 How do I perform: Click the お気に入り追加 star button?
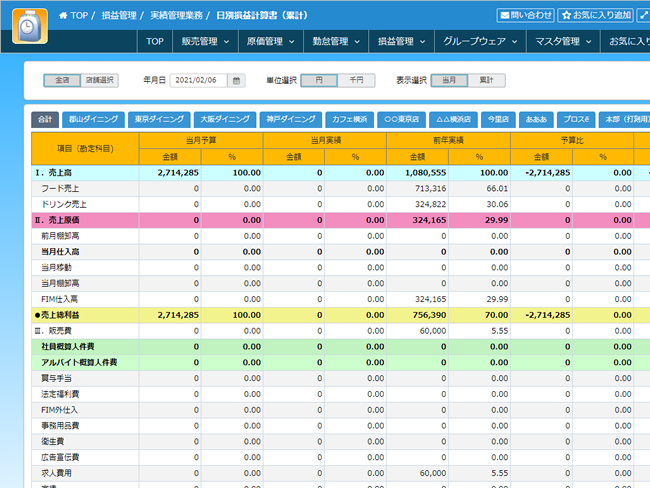coord(595,15)
